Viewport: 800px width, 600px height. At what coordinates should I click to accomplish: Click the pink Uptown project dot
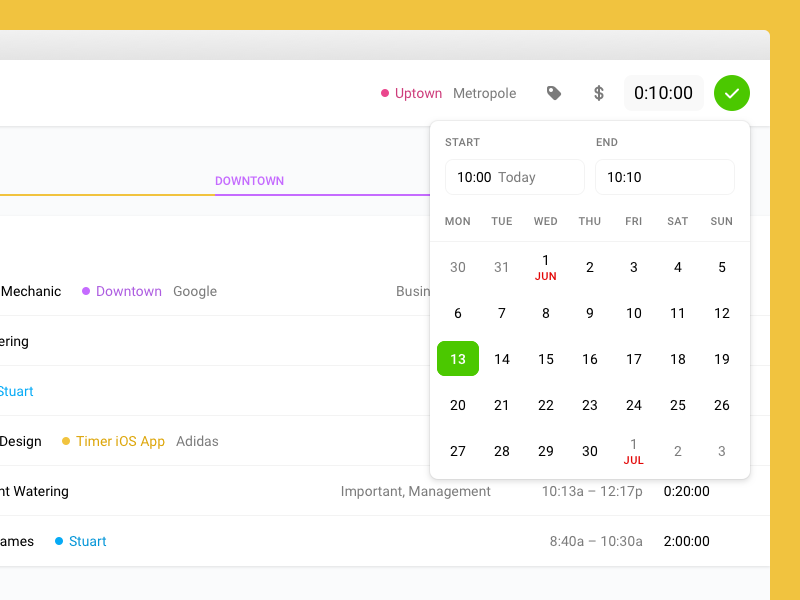(385, 94)
